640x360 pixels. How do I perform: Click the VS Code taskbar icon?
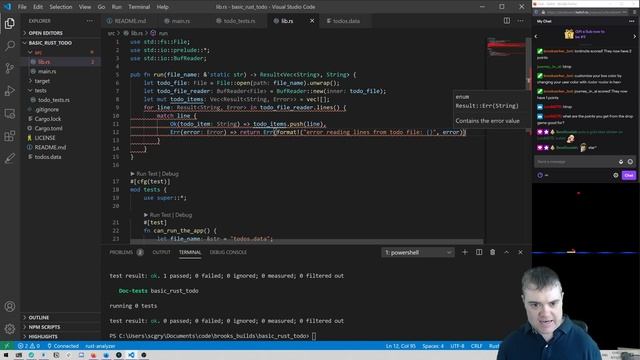(131, 355)
